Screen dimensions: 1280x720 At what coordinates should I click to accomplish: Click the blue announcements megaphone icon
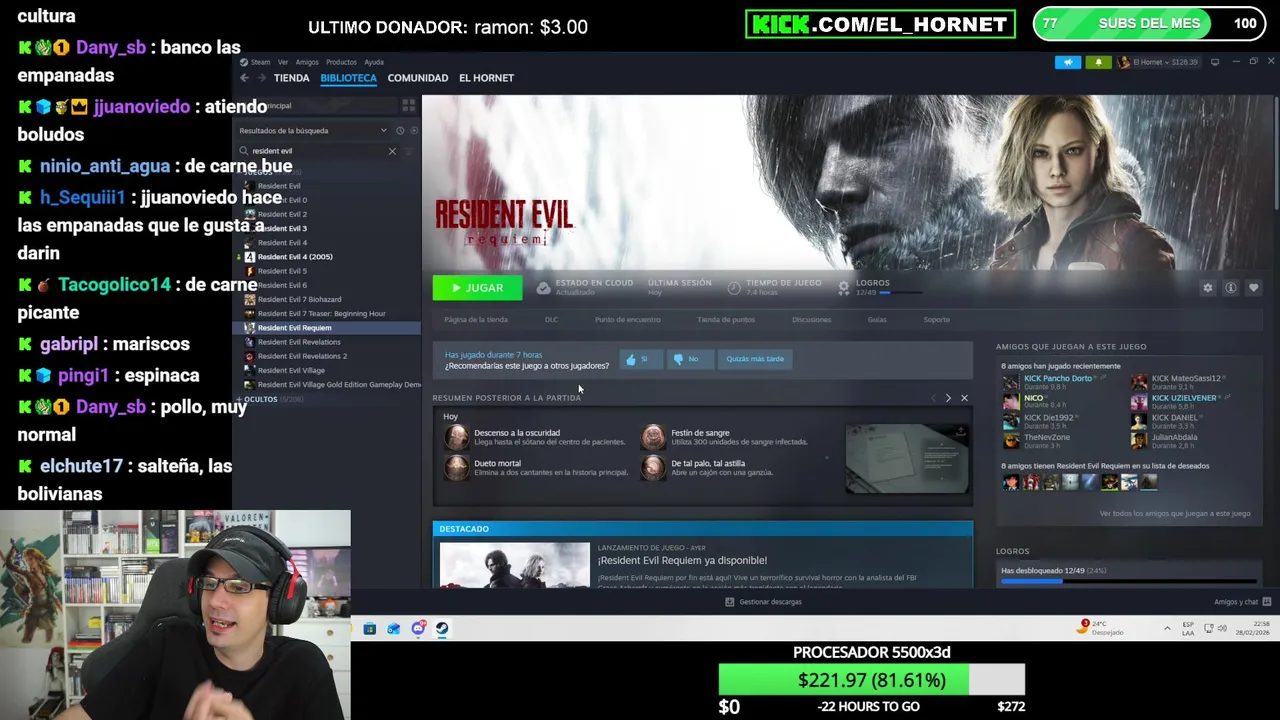point(1068,62)
